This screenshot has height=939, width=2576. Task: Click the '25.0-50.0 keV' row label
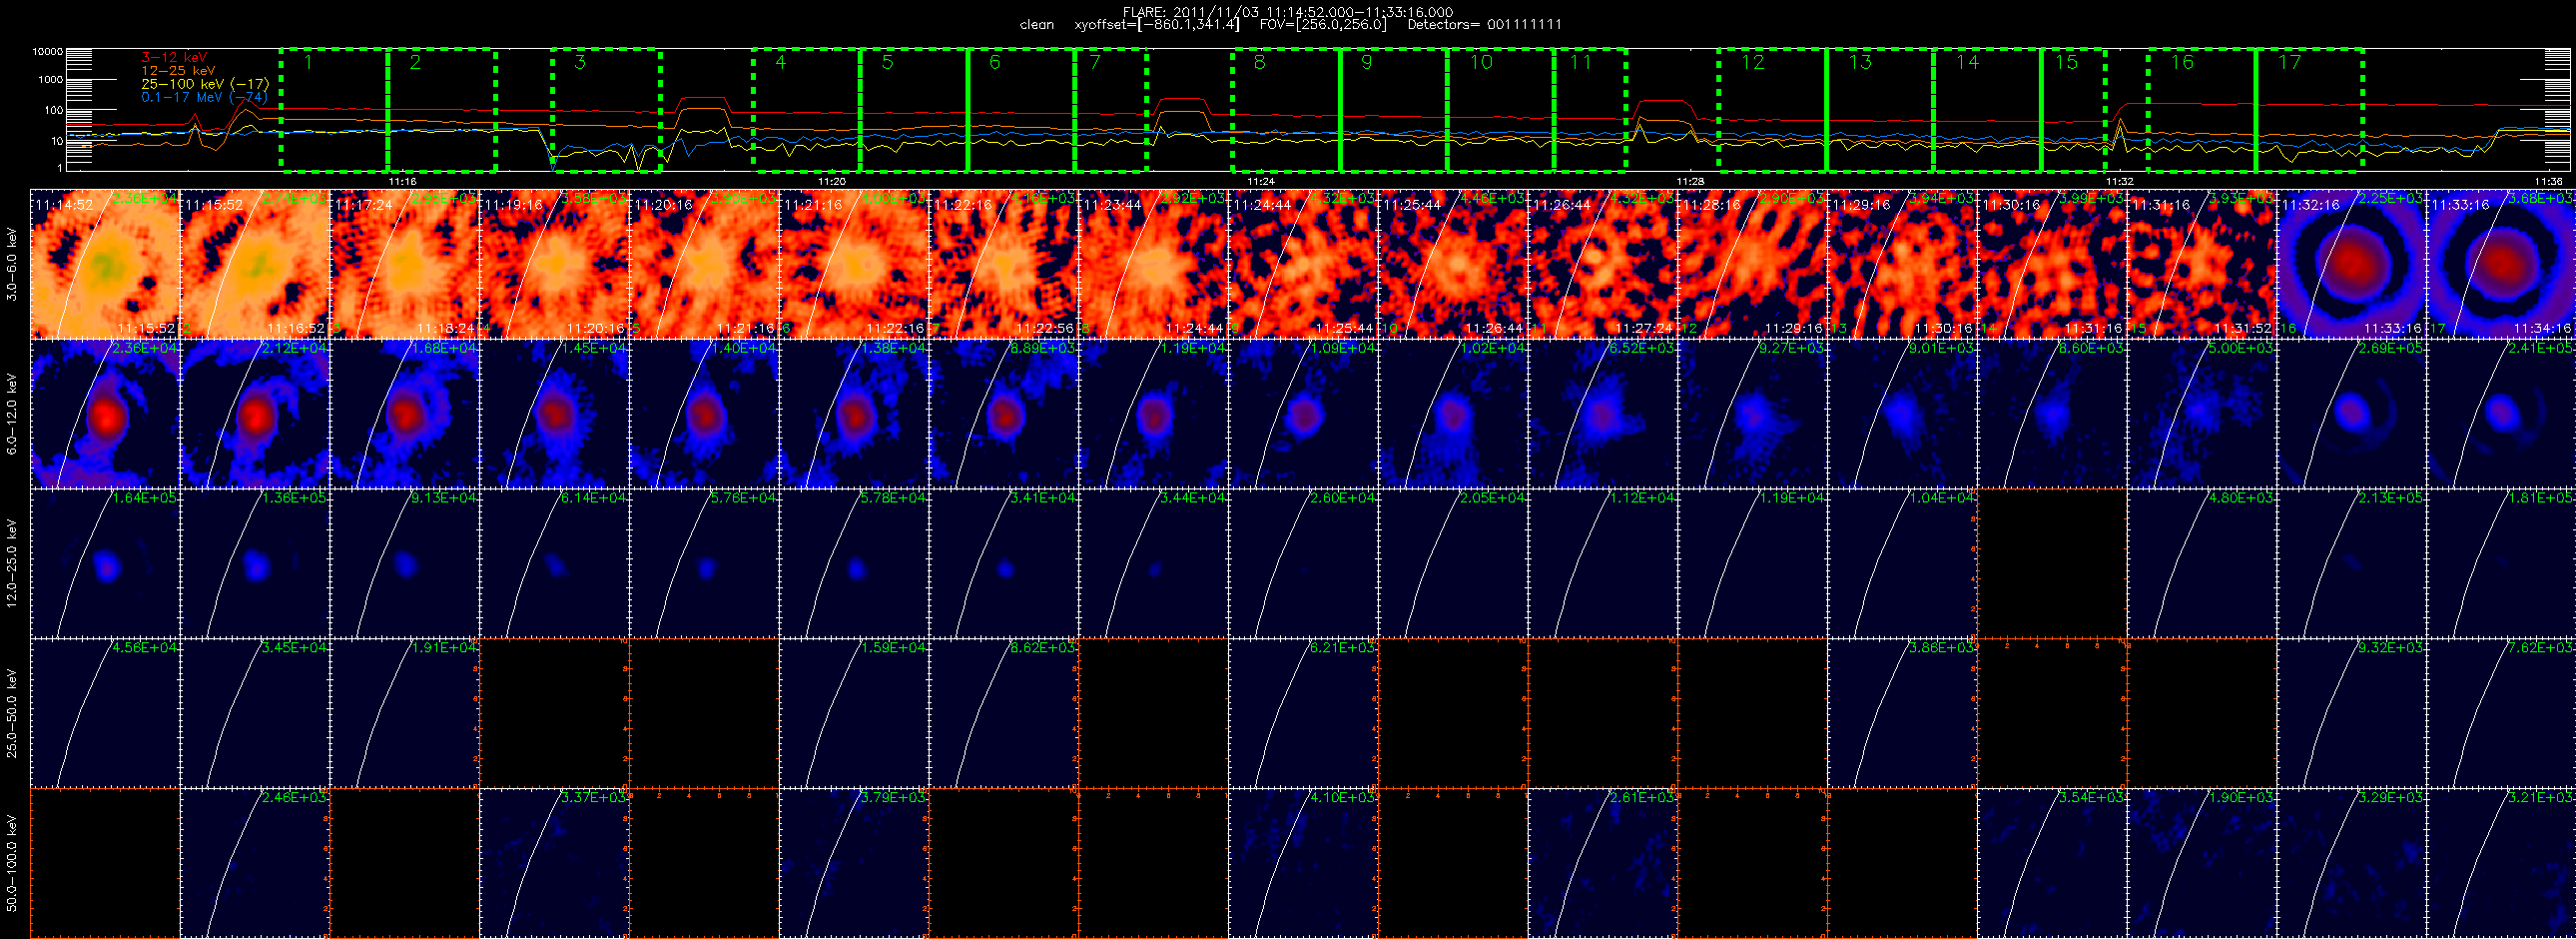[x=12, y=713]
